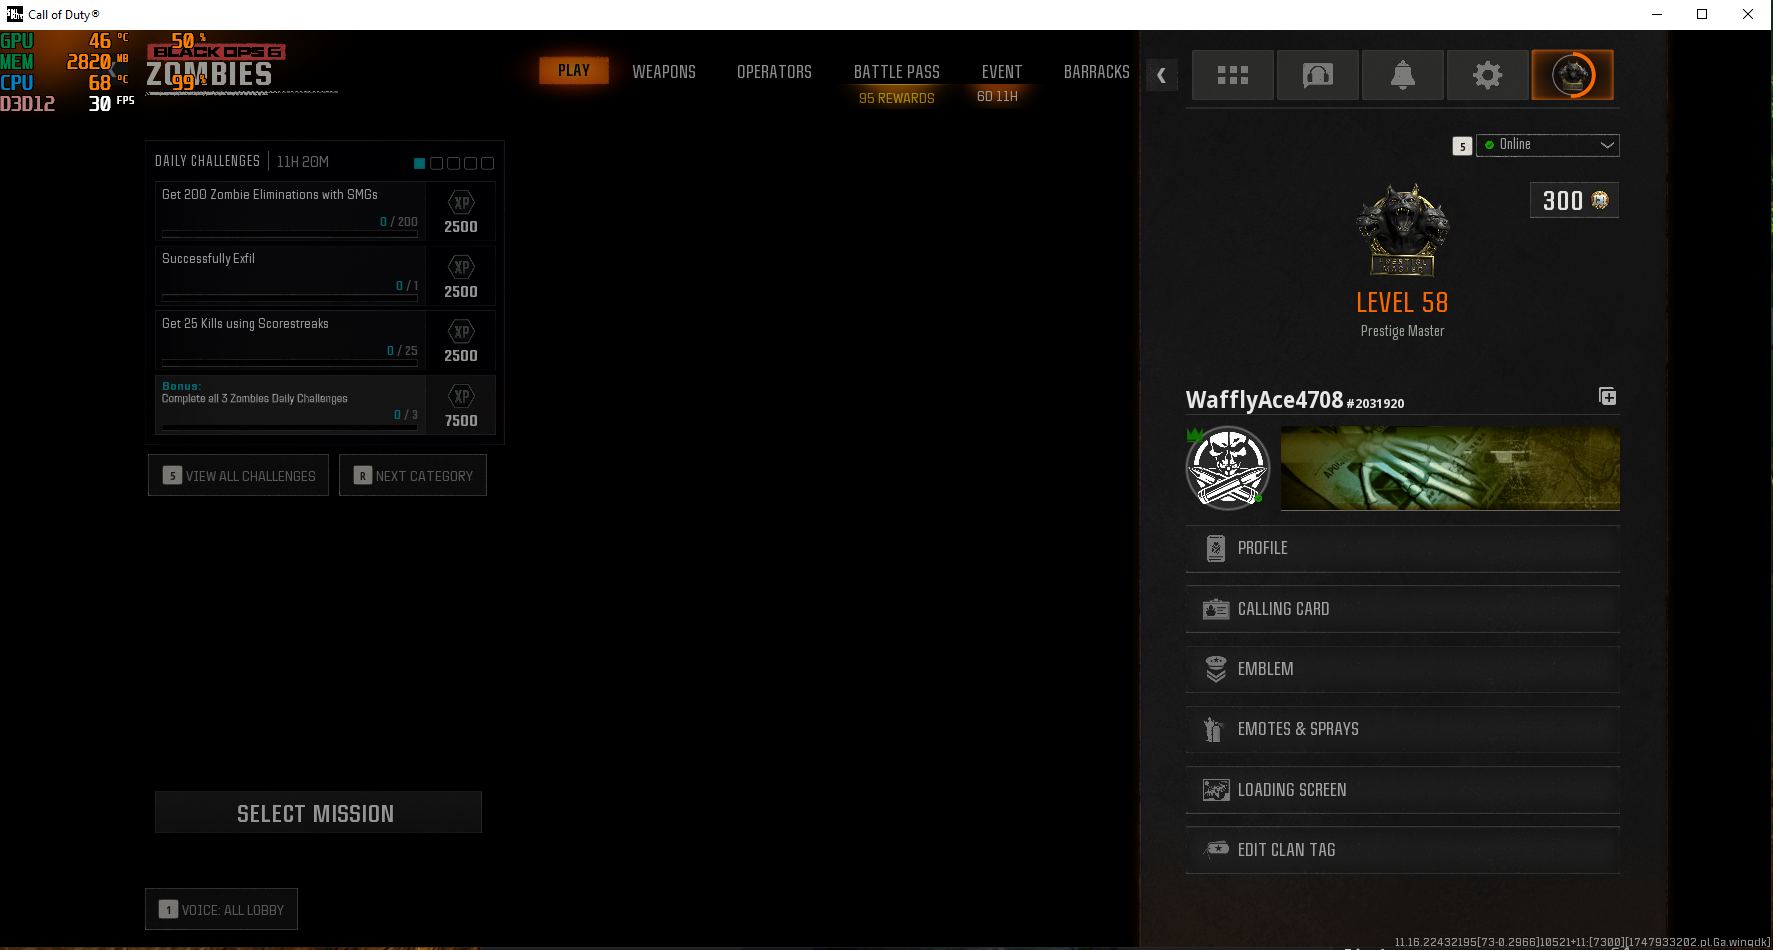Screen dimensions: 1773x950
Task: Click the 6D 11H event timer
Action: click(997, 96)
